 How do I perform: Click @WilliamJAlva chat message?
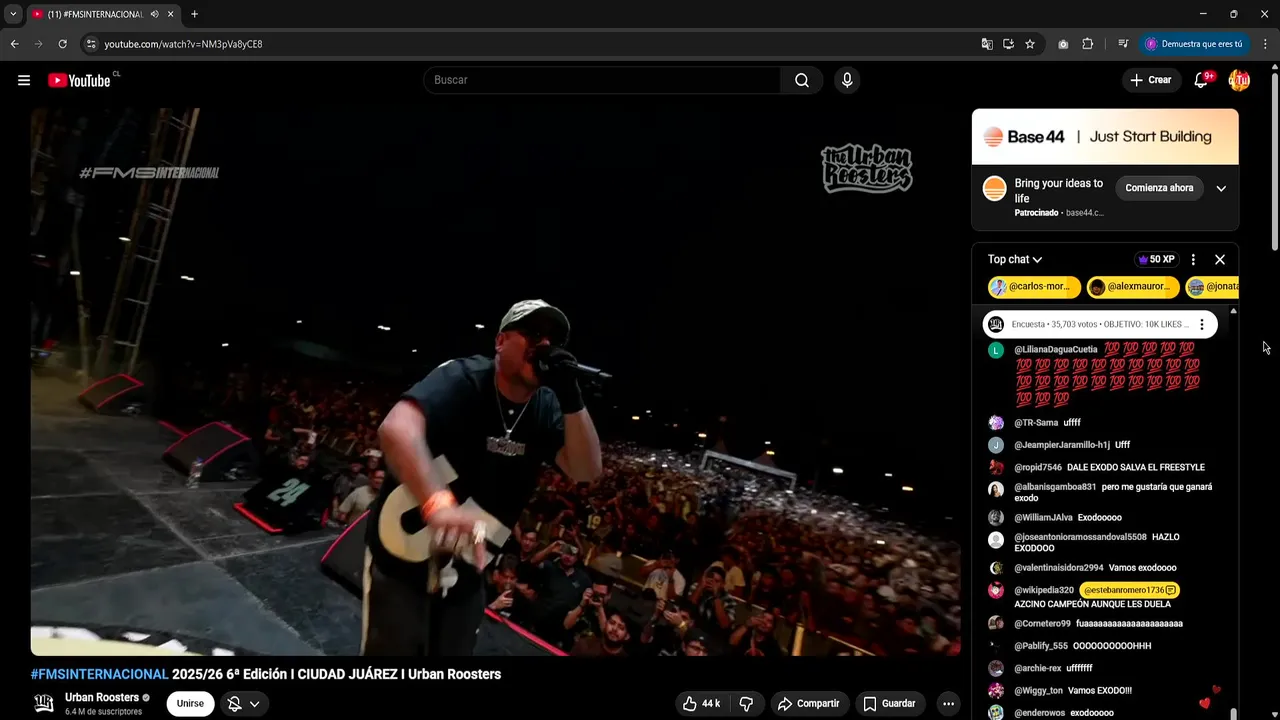(1099, 518)
